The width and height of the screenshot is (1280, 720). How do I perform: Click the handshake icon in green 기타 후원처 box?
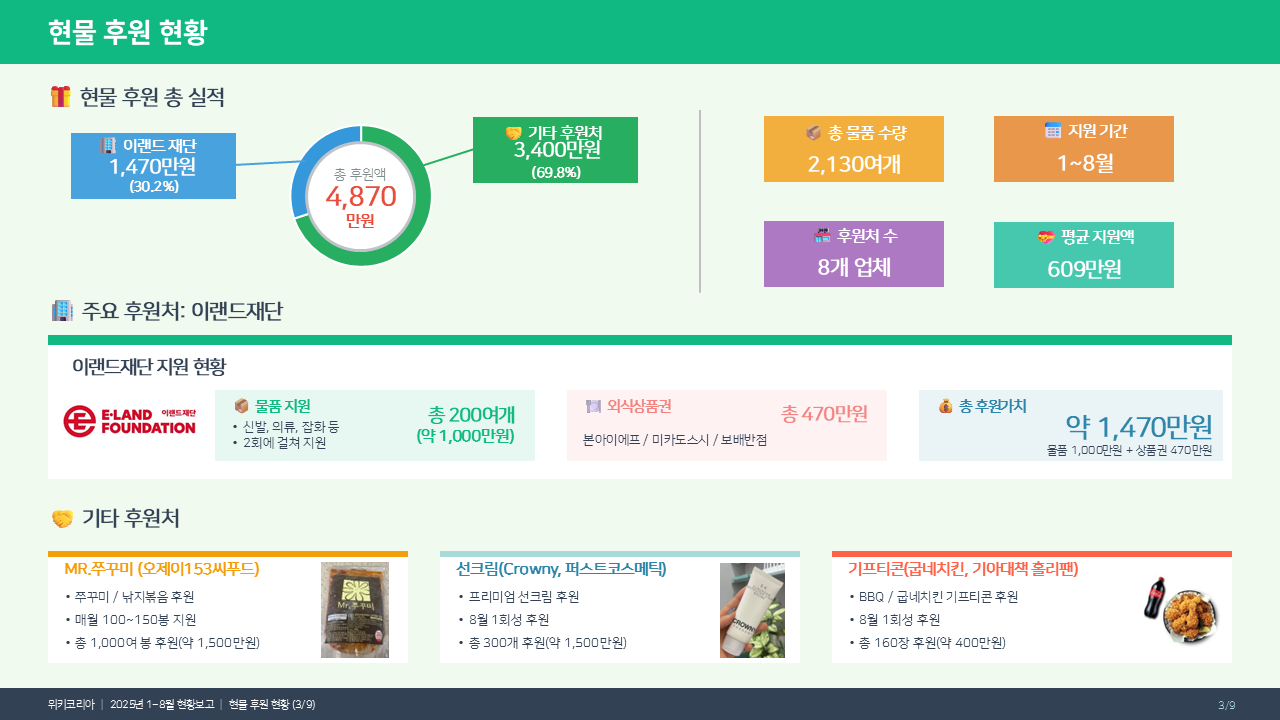pyautogui.click(x=514, y=133)
